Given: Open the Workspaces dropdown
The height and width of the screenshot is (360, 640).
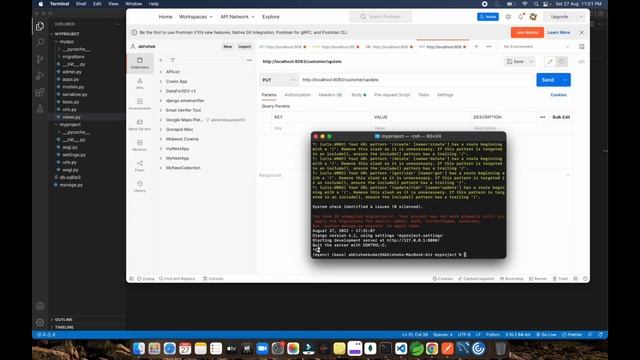Looking at the screenshot, I should click(x=196, y=17).
